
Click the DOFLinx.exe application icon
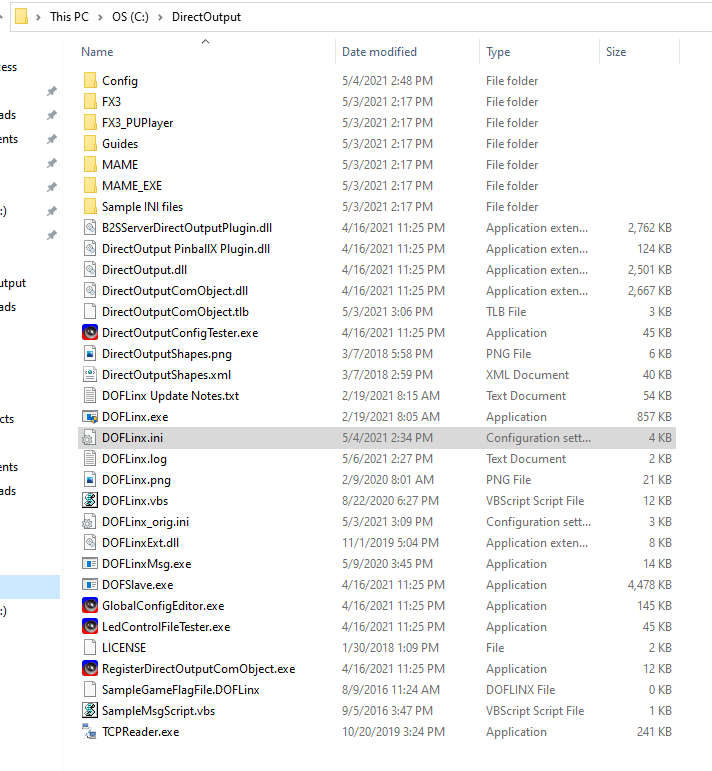(x=90, y=417)
